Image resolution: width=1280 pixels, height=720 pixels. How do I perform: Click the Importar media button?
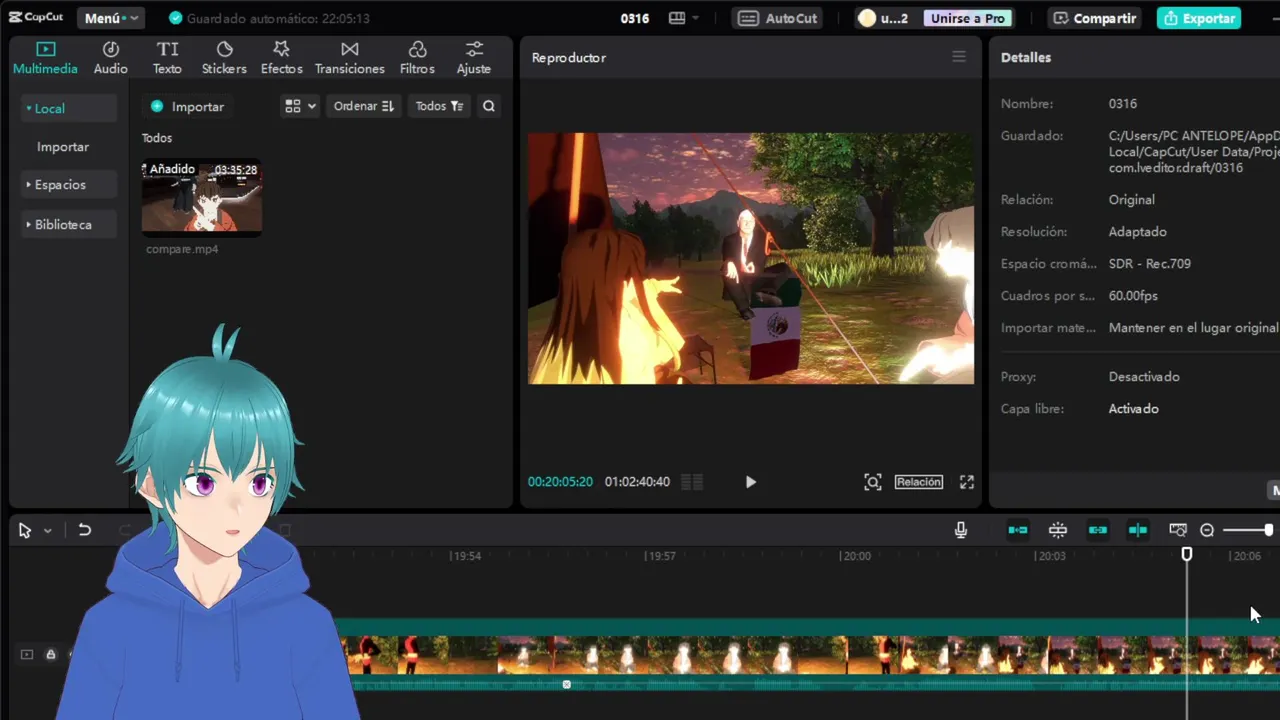tap(187, 106)
